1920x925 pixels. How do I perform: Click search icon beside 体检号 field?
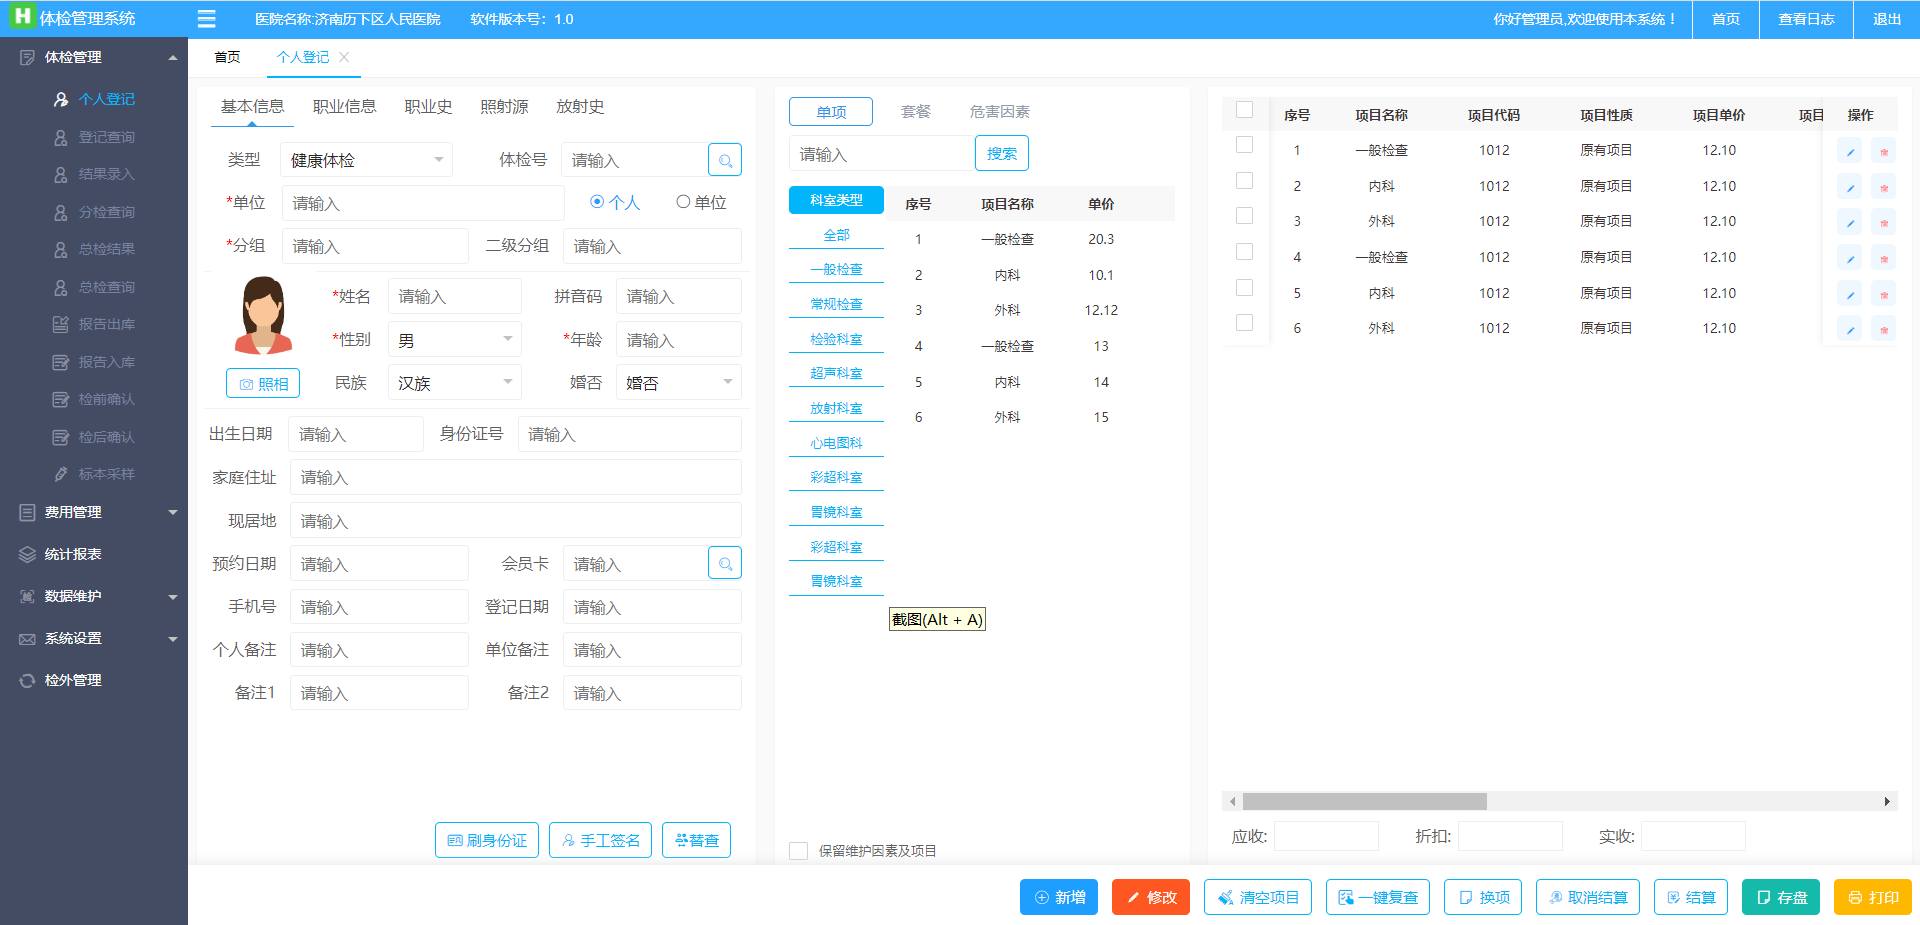tap(725, 160)
